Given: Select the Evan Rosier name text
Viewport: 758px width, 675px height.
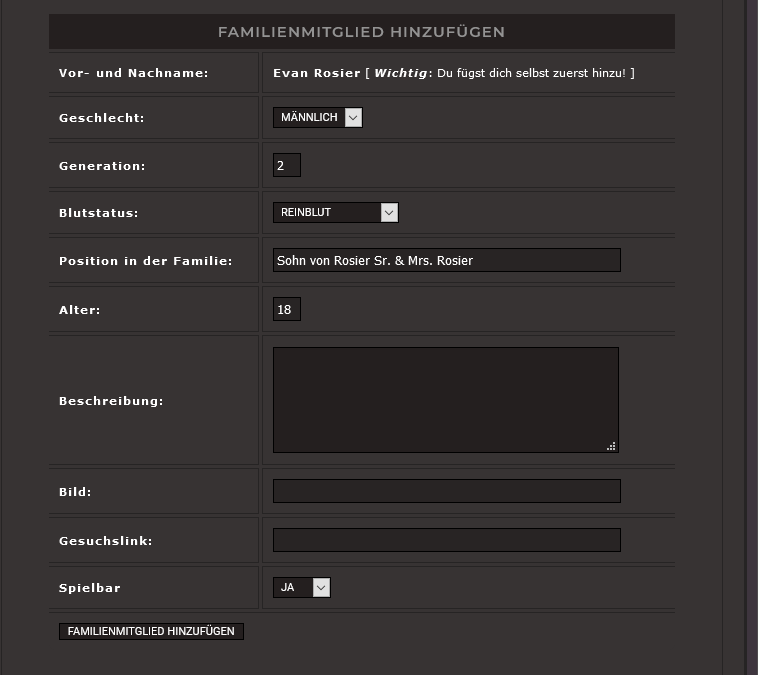Looking at the screenshot, I should (x=316, y=73).
